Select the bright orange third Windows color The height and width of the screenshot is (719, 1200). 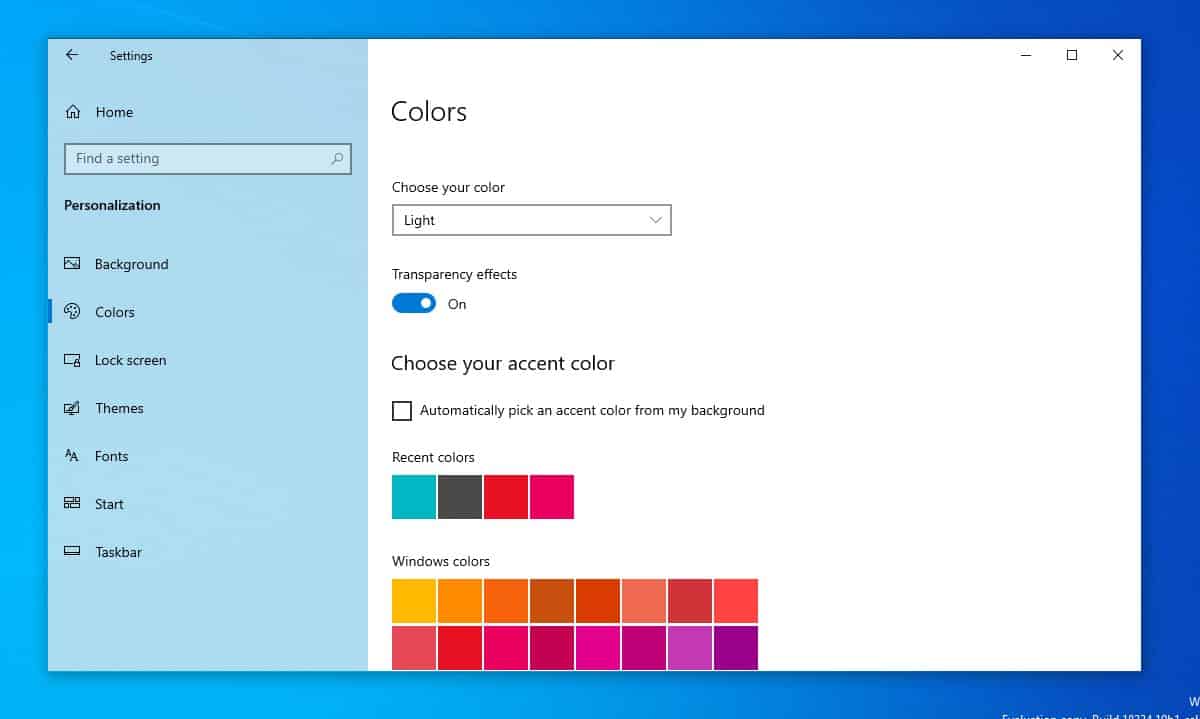(506, 601)
